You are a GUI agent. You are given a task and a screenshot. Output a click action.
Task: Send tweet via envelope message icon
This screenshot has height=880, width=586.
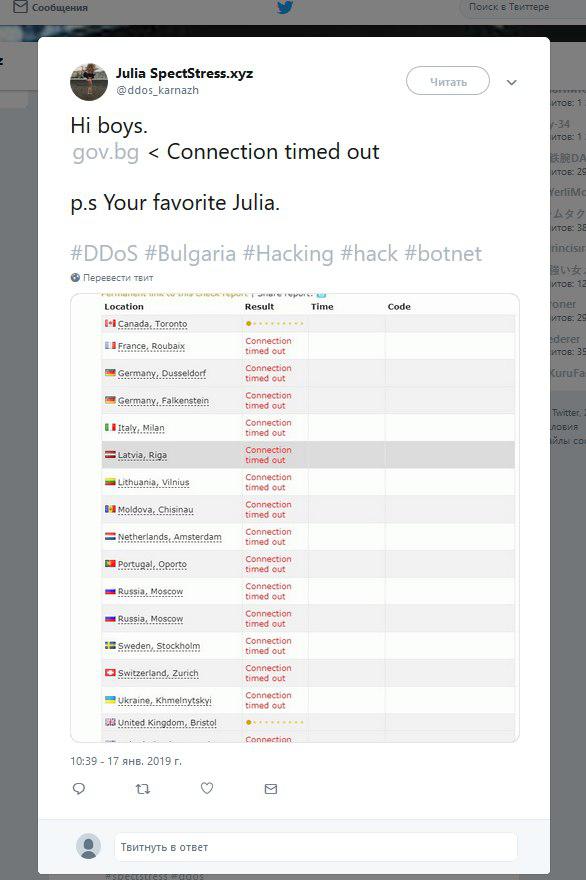(x=271, y=789)
